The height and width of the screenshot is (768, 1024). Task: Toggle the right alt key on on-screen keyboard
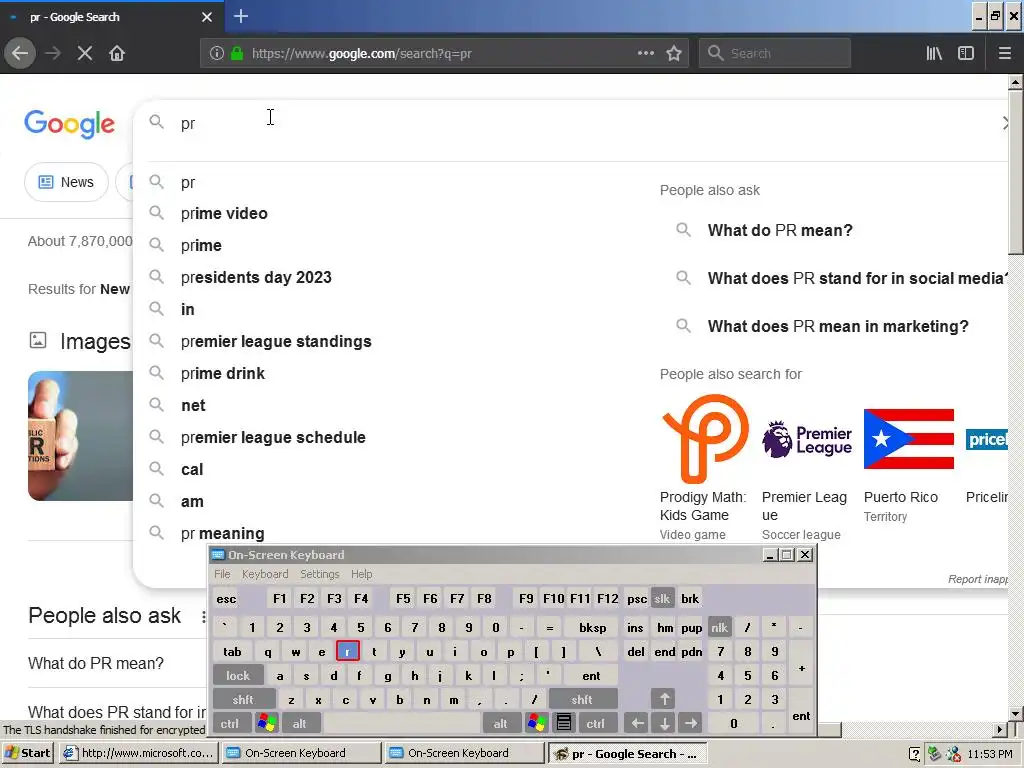click(500, 724)
